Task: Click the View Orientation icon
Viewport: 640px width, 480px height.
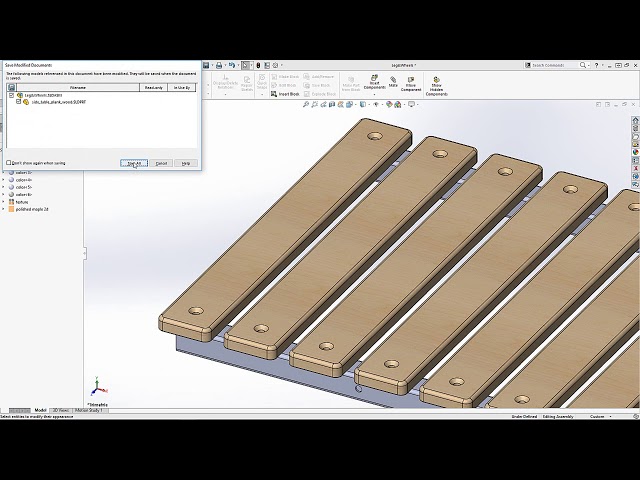Action: pyautogui.click(x=349, y=104)
